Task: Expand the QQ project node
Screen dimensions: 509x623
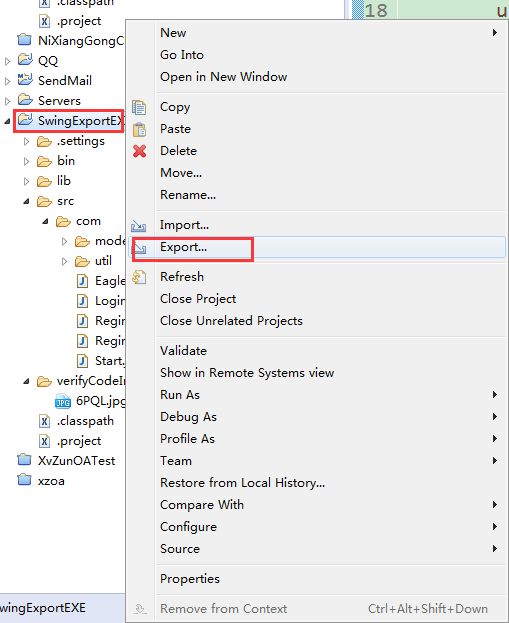Action: pos(7,61)
